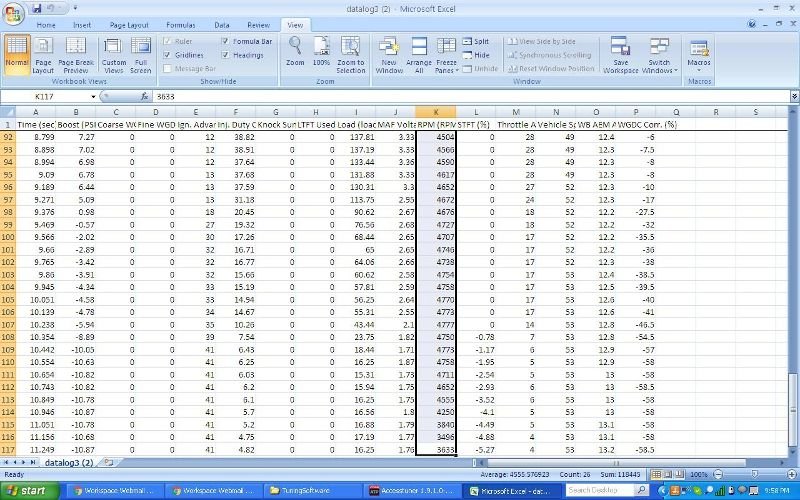Toggle the Gridlines checkbox
Image resolution: width=800 pixels, height=500 pixels.
tap(167, 55)
